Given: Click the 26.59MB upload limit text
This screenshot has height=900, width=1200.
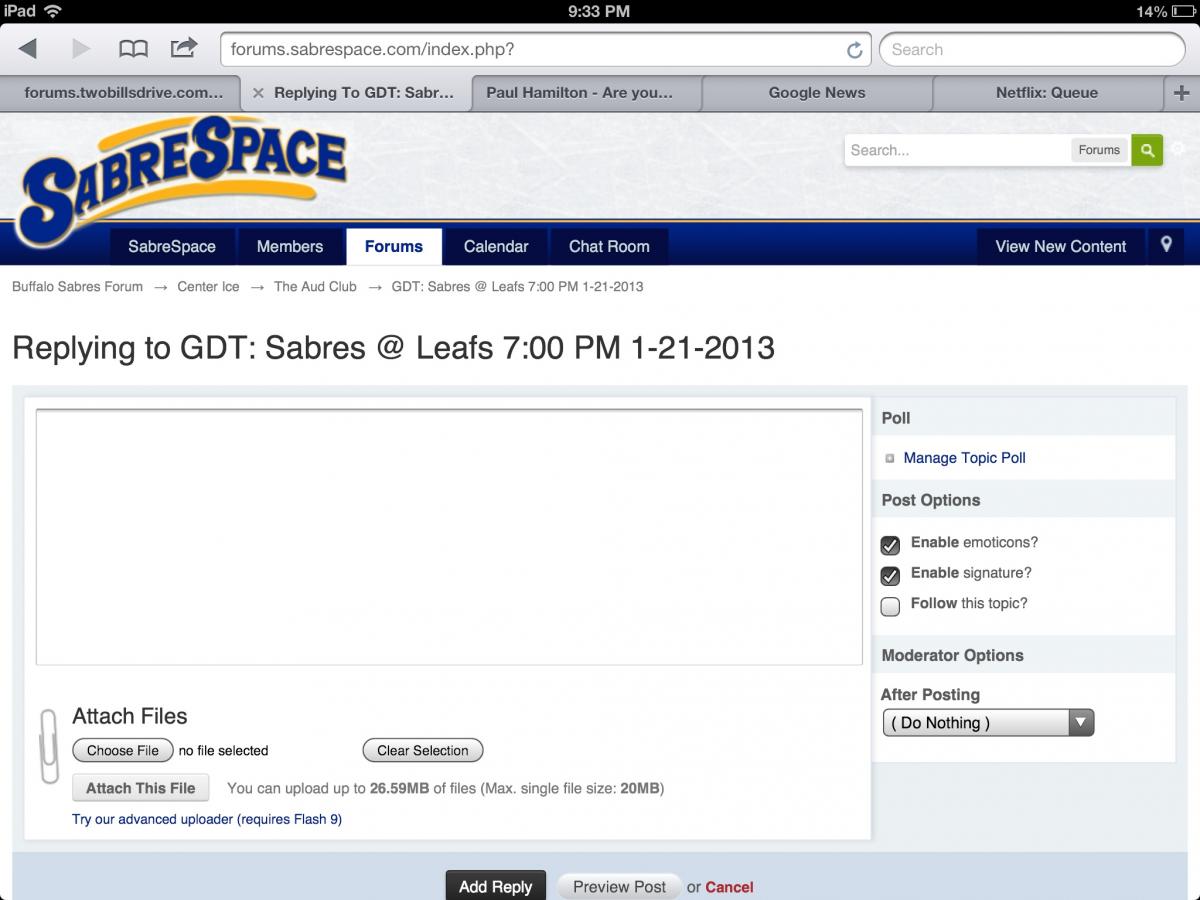Looking at the screenshot, I should point(399,788).
